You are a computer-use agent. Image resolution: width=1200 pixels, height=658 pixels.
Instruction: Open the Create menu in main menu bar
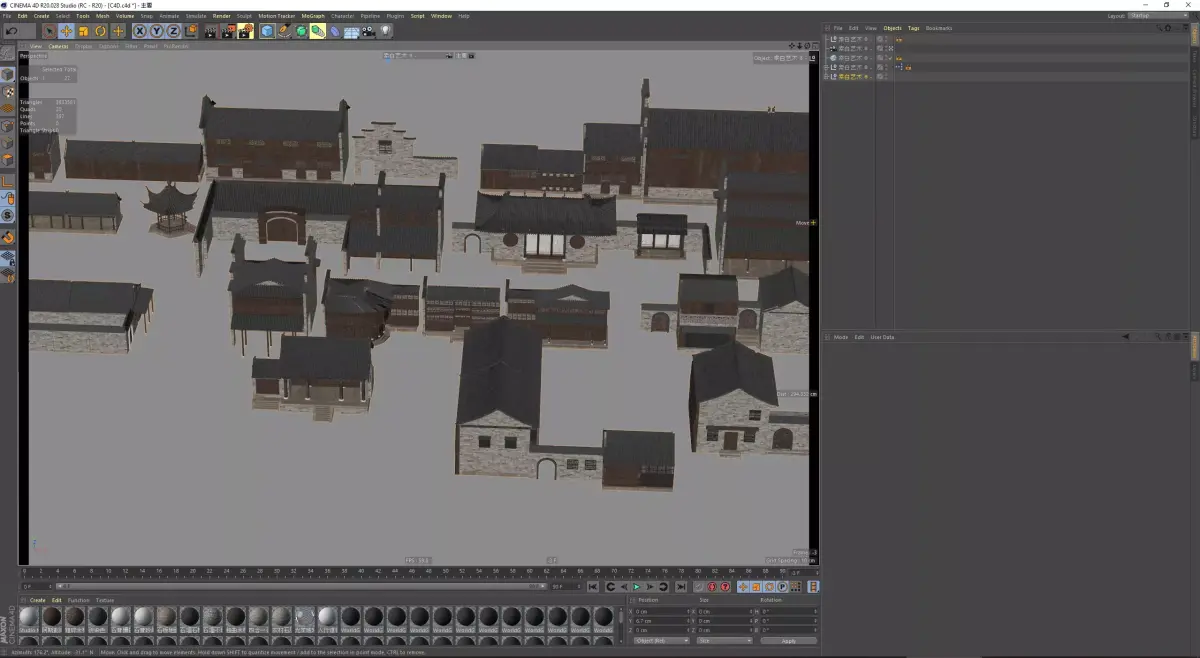[x=41, y=16]
